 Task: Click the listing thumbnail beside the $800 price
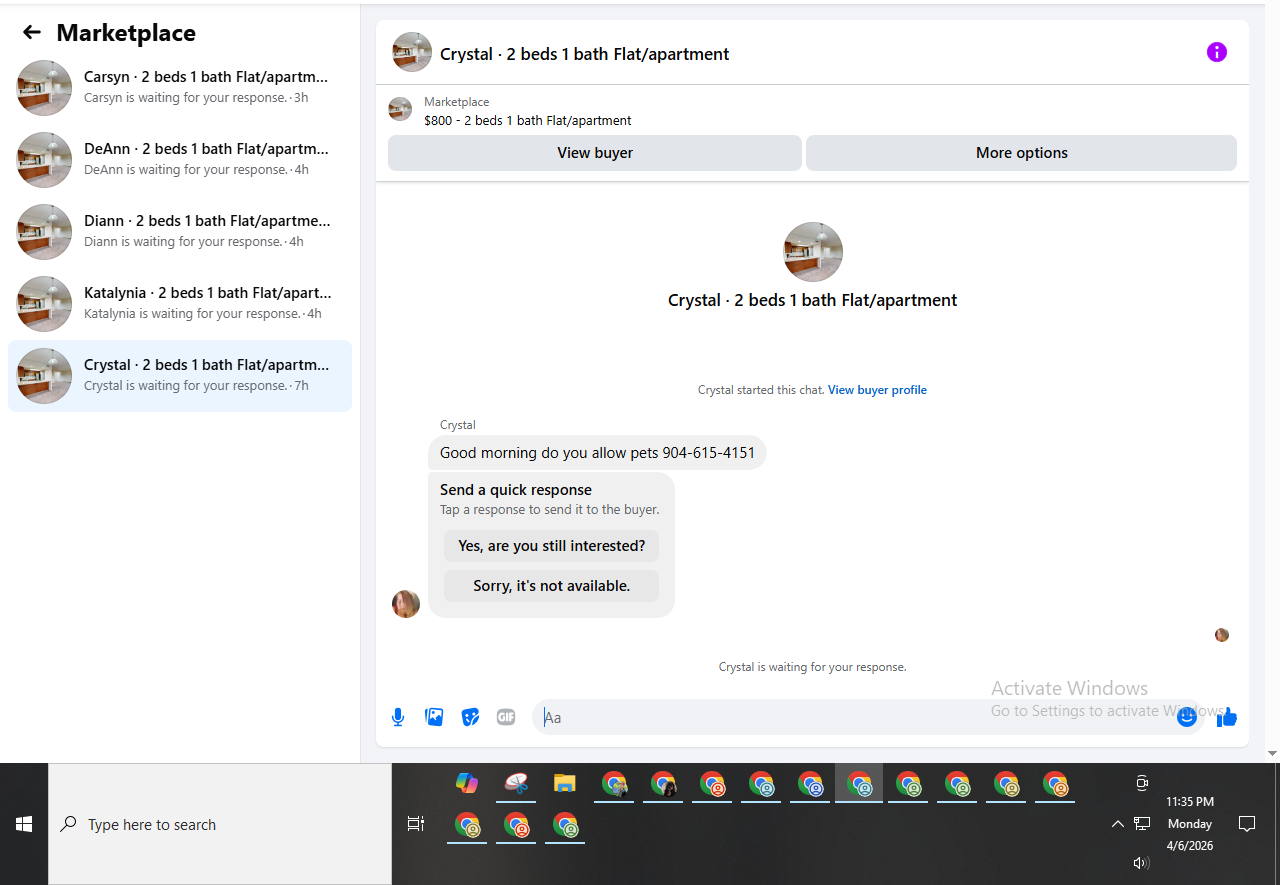coord(400,109)
